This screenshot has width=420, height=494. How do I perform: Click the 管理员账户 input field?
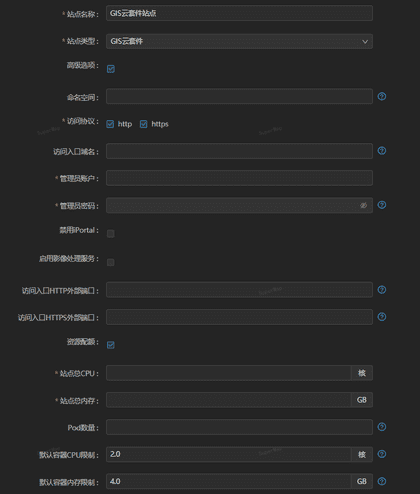pos(239,178)
